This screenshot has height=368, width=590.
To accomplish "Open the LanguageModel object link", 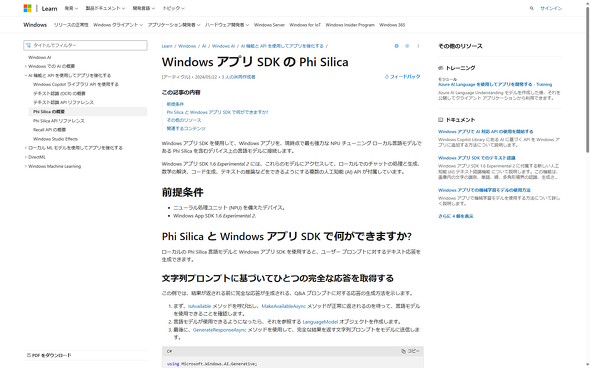I will point(320,322).
